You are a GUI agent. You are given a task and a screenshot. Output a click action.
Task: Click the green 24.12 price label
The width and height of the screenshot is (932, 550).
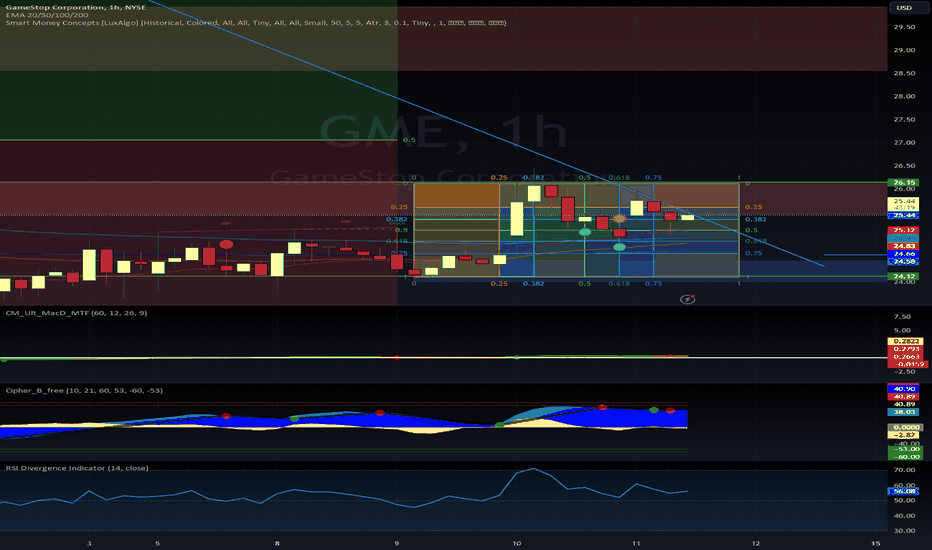pos(903,276)
